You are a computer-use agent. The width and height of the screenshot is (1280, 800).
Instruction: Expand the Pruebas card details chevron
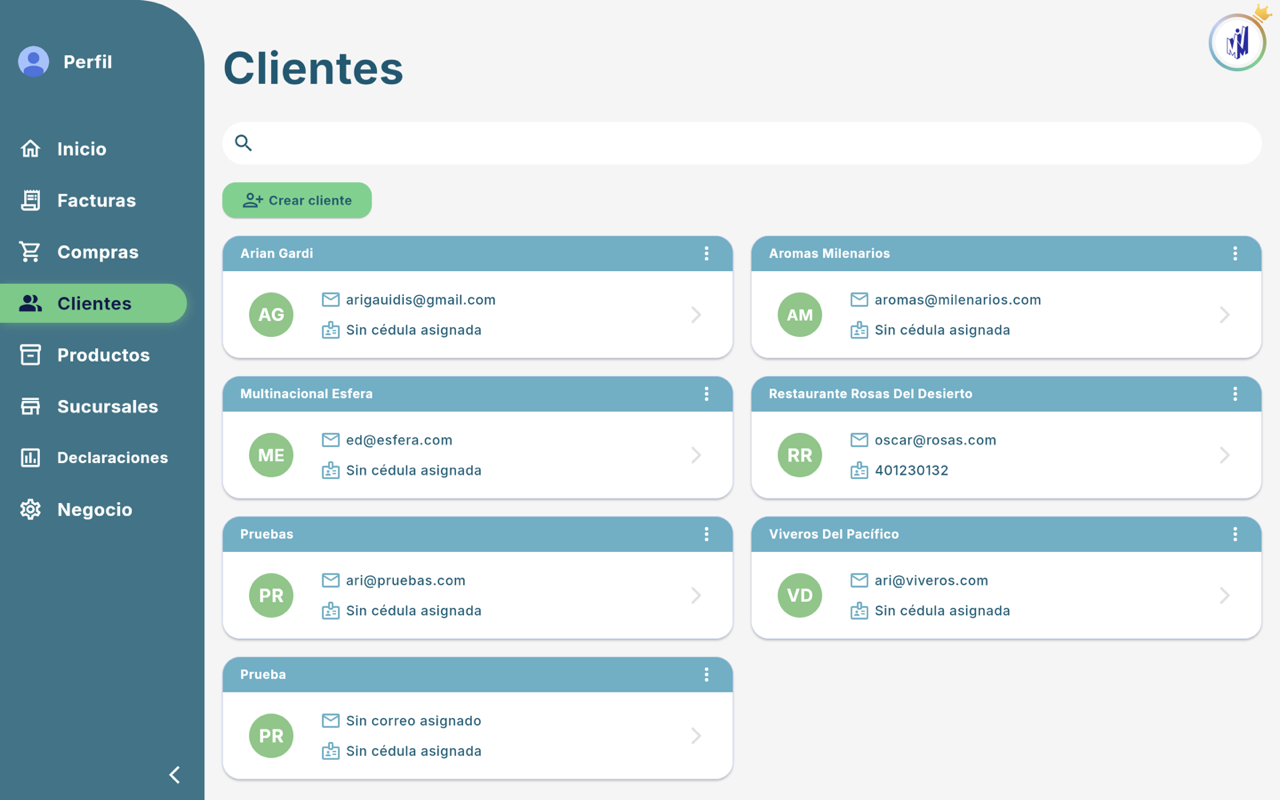[696, 595]
